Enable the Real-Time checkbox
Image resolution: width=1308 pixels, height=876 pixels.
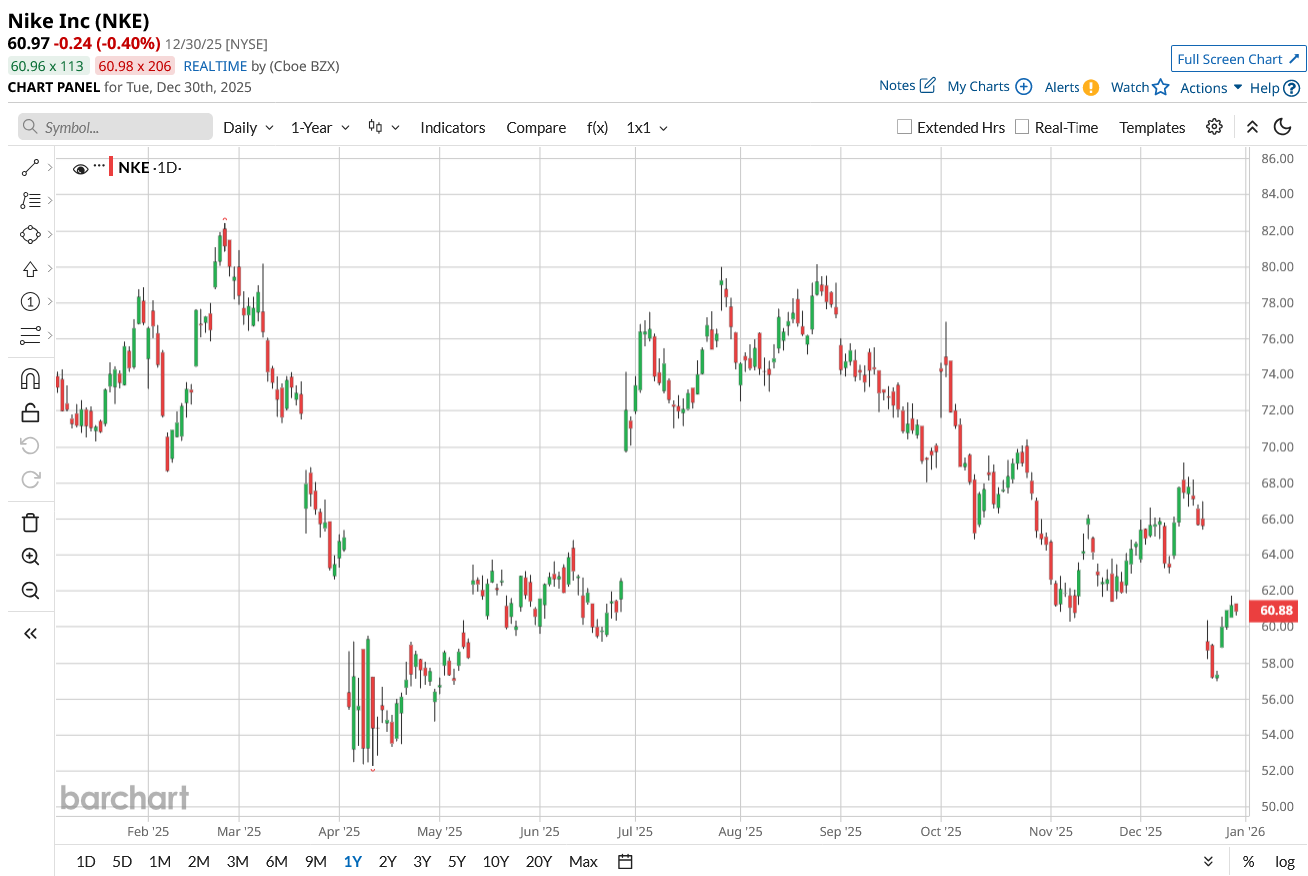coord(1022,127)
